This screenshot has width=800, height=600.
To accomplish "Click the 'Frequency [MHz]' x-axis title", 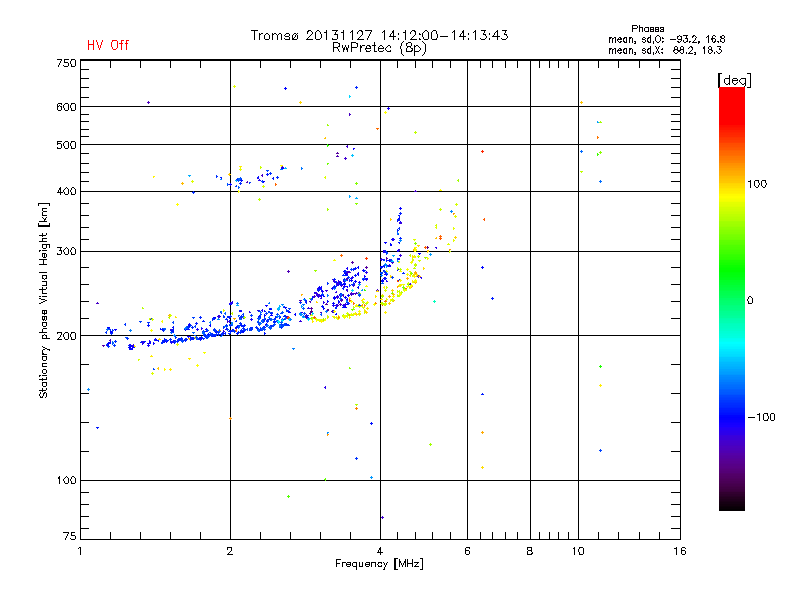I will (379, 564).
